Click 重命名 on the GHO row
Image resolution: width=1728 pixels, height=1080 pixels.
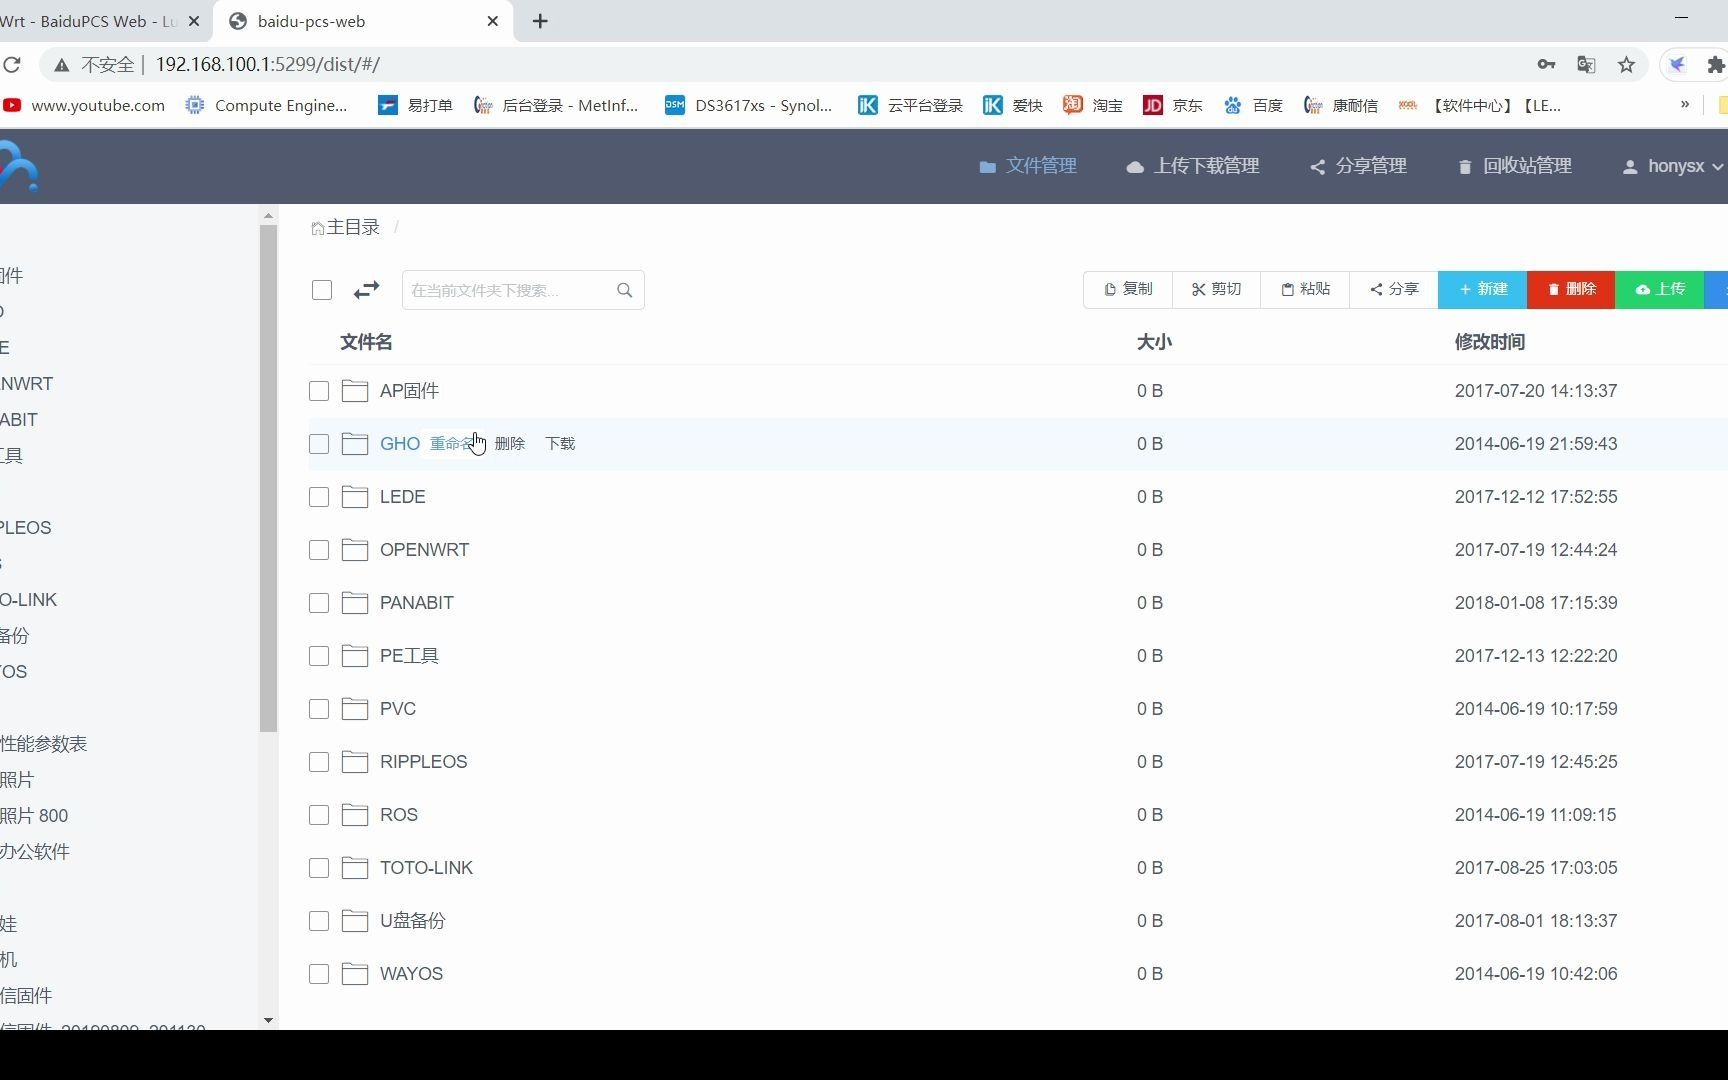(x=452, y=444)
